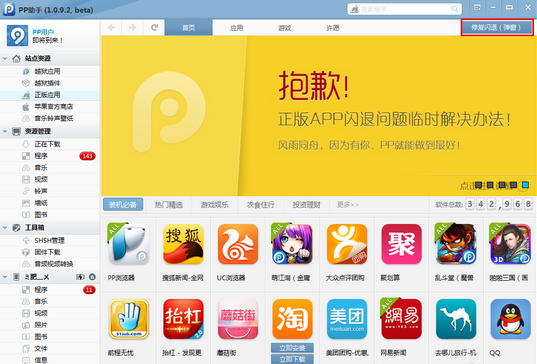537x364 pixels.
Task: Focus the search input in the title bar
Action: point(404,9)
